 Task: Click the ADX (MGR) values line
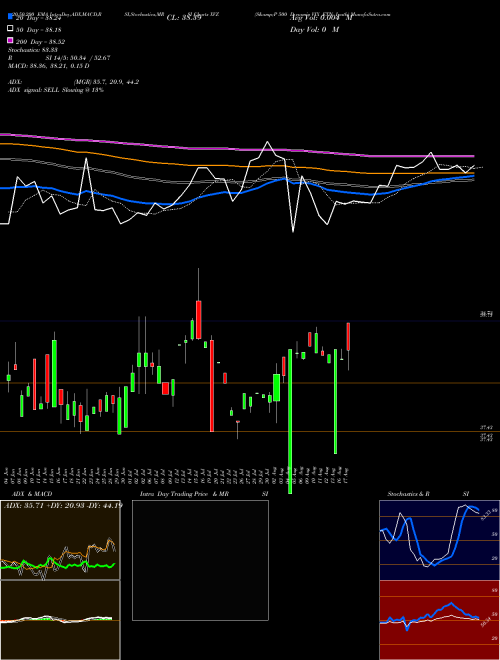(74, 82)
